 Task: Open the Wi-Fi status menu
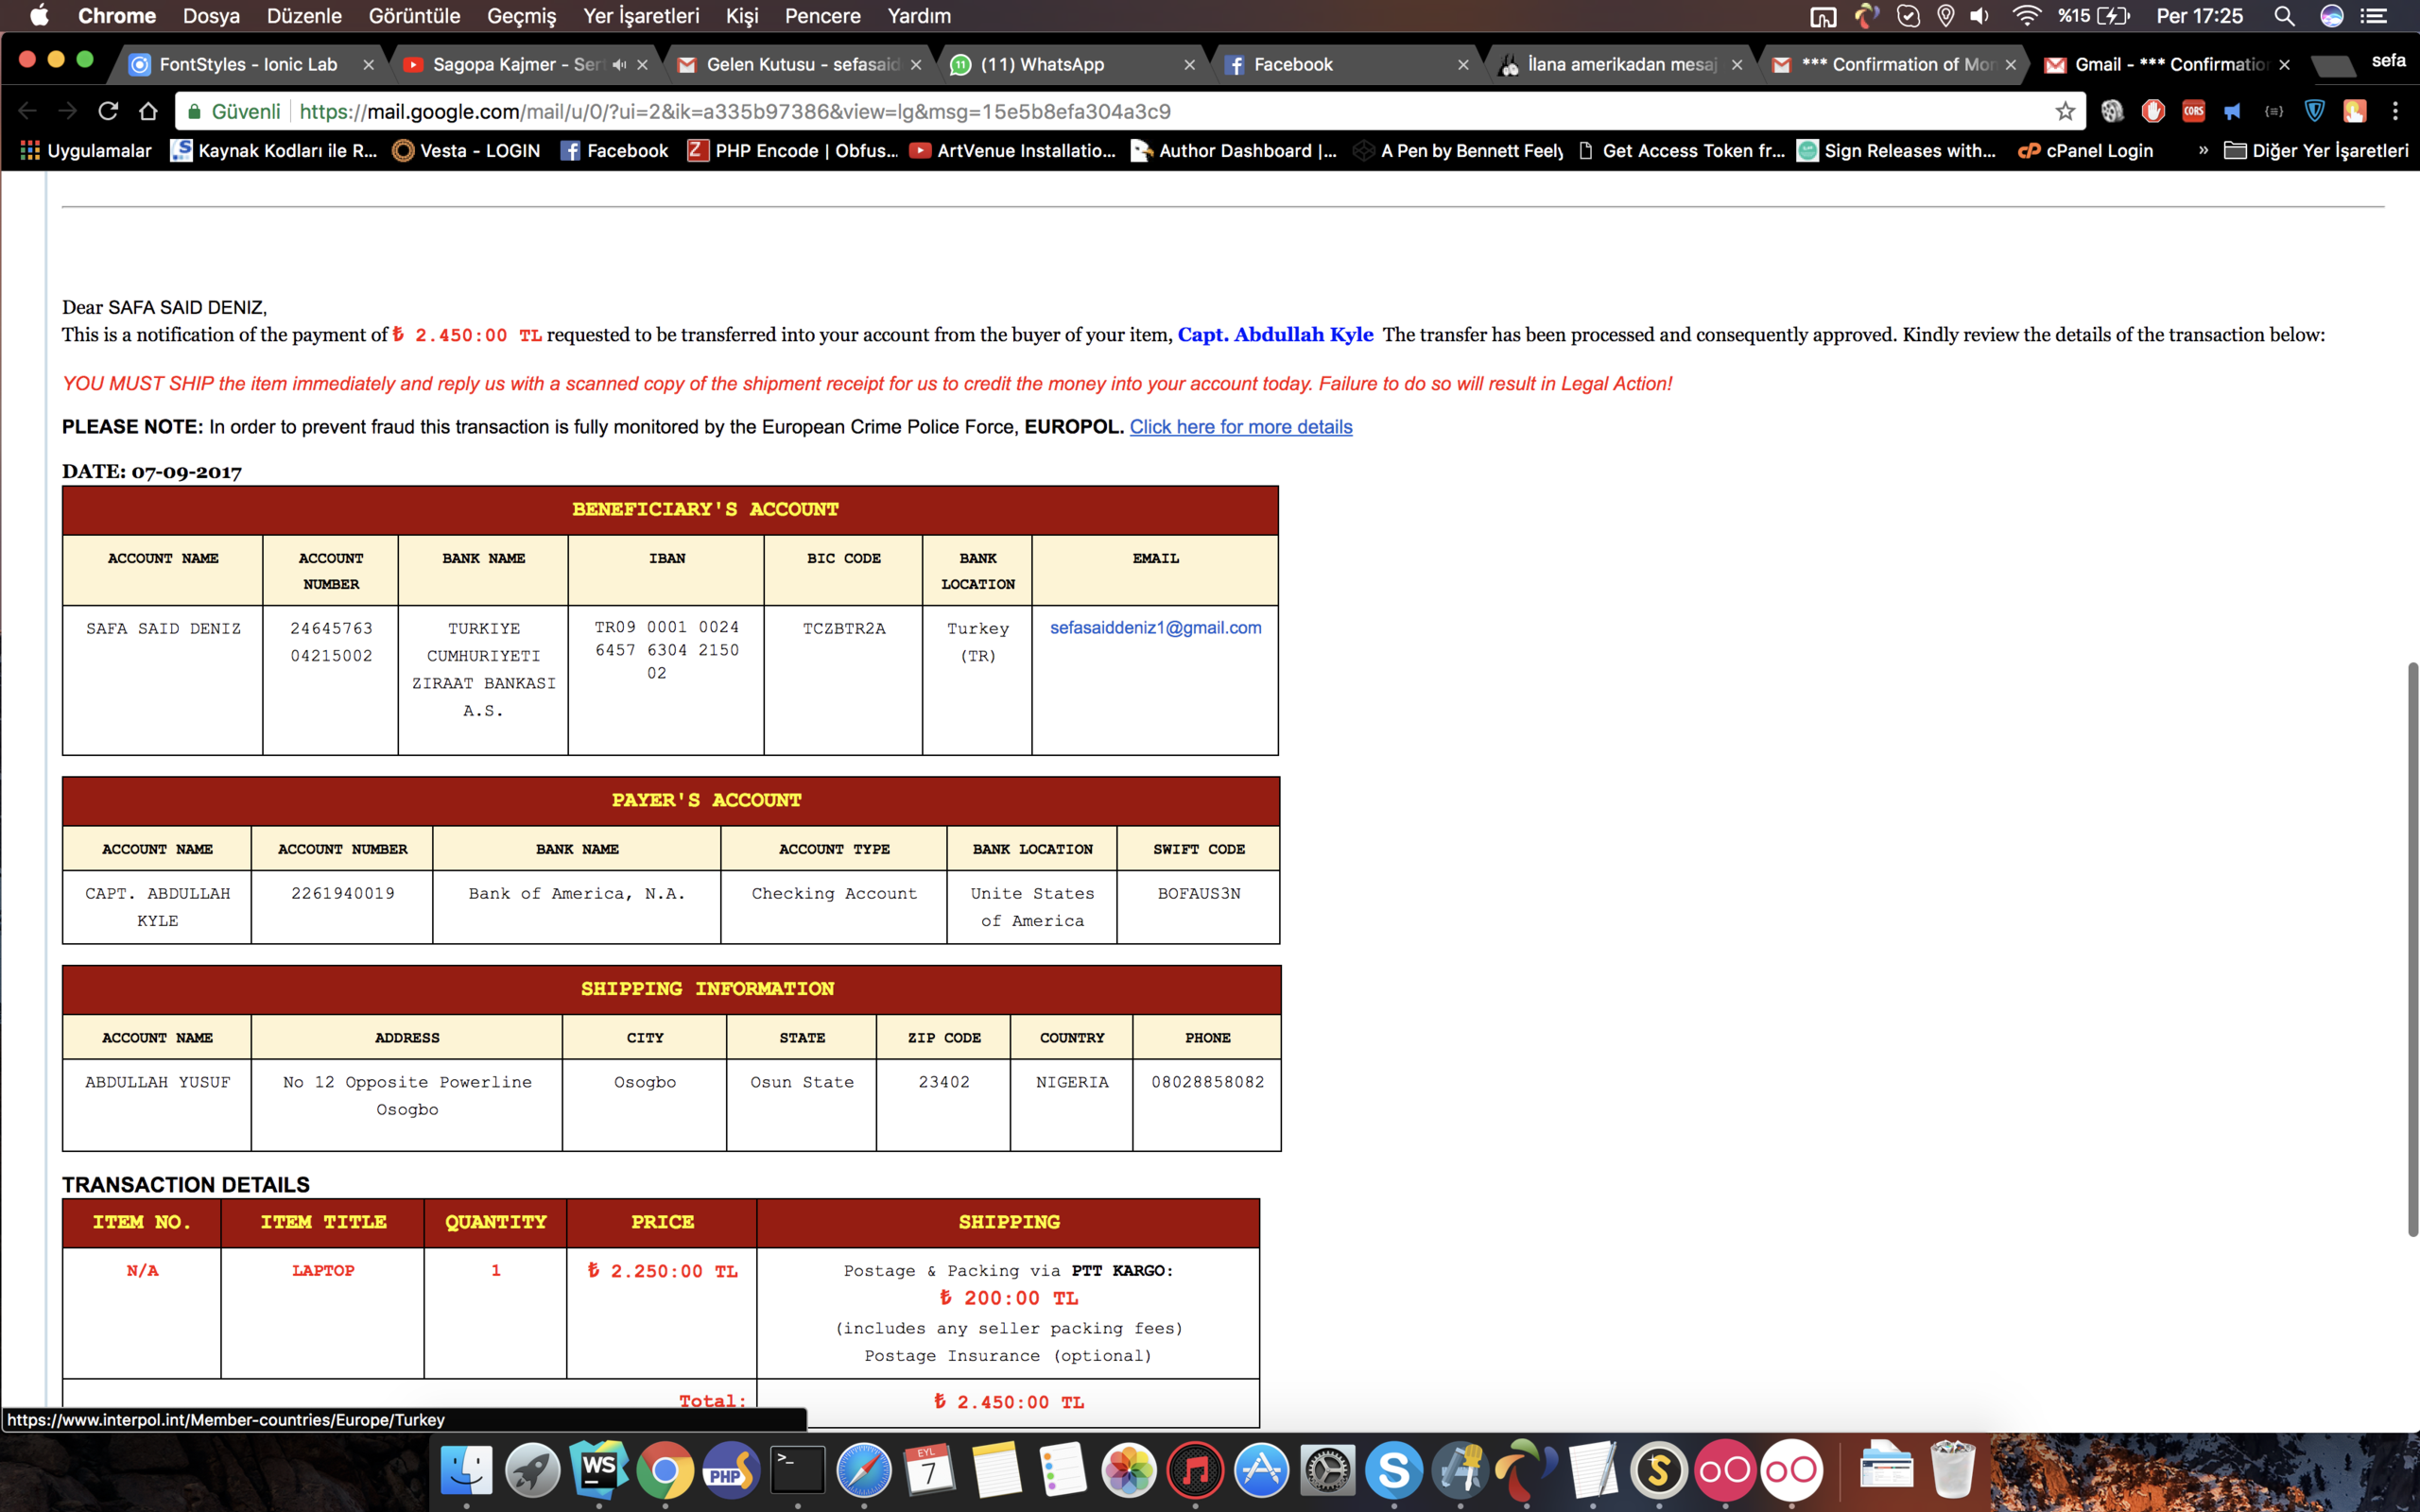pos(2026,16)
